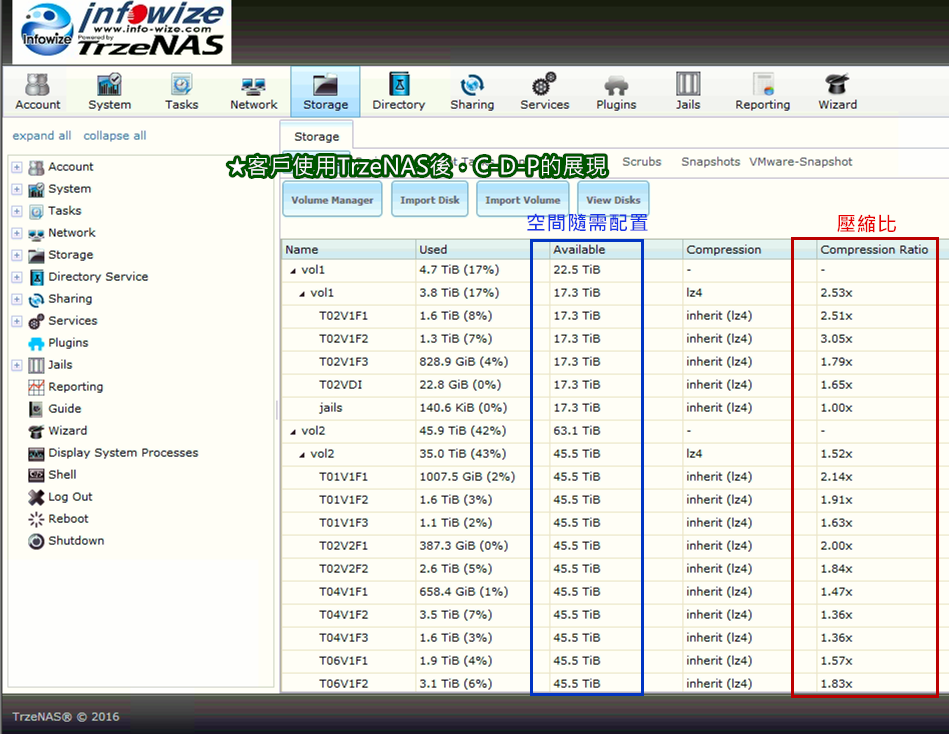Screen dimensions: 949x734
Task: Collapse the nested vol2 dataset arrow
Action: point(302,454)
